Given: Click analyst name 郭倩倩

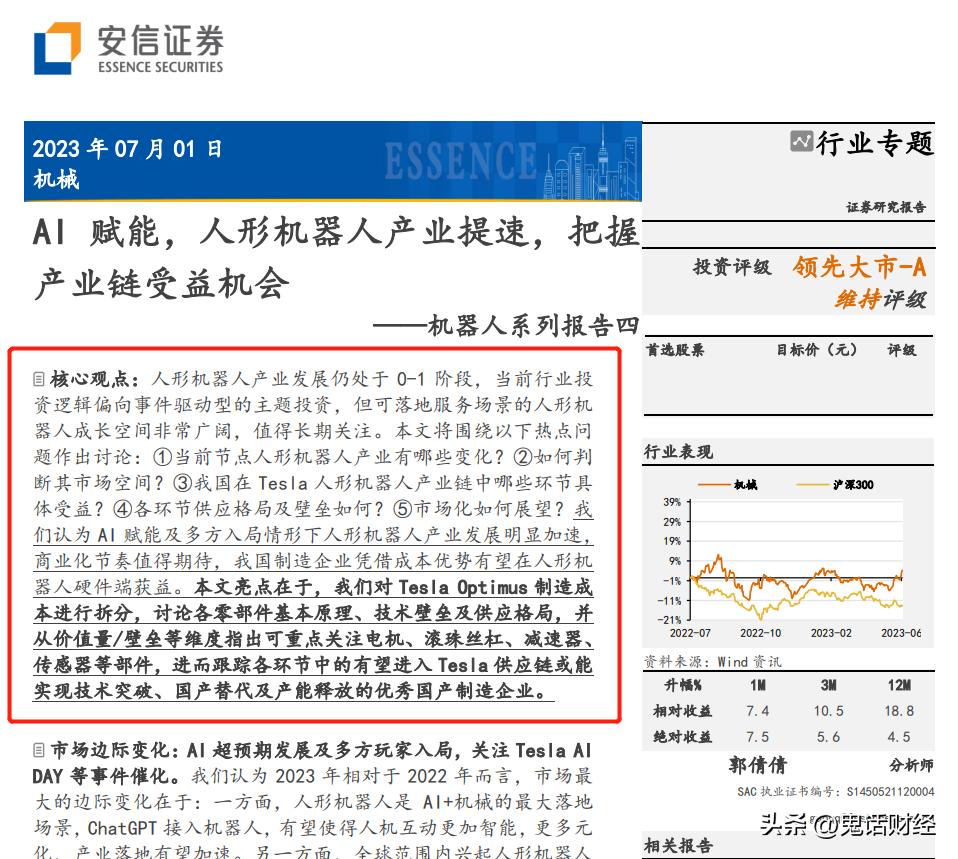Looking at the screenshot, I should (x=759, y=764).
